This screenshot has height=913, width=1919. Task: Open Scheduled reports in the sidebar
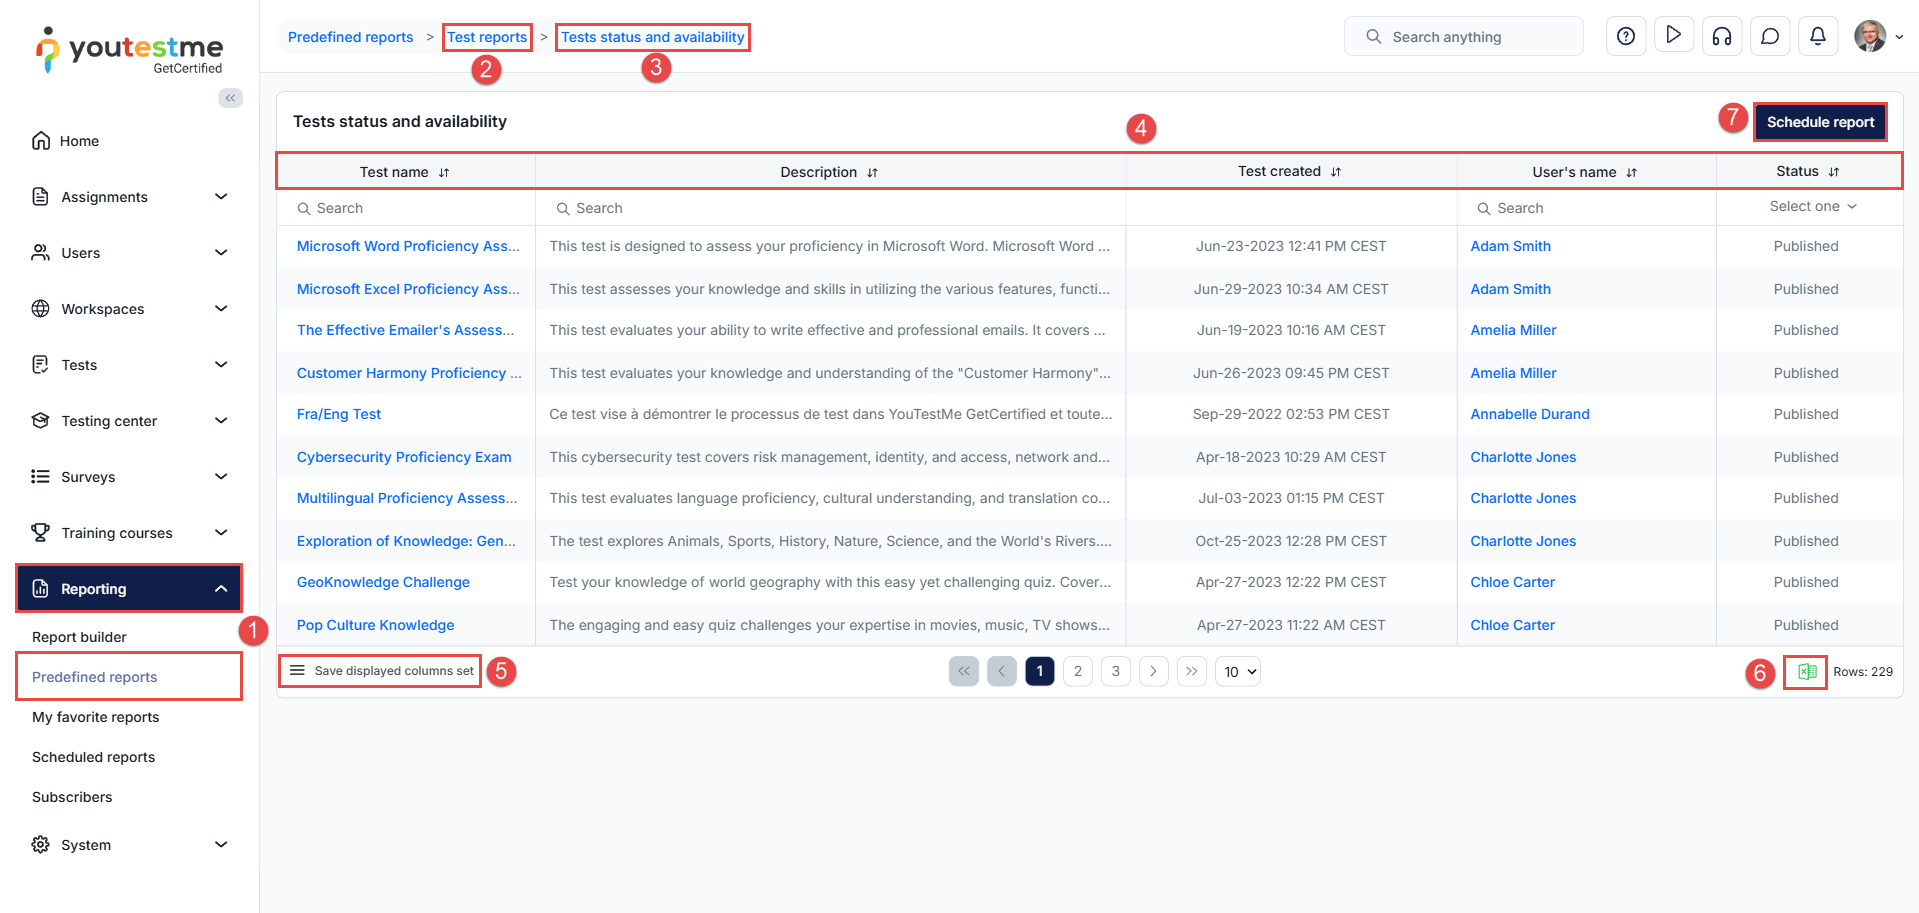(x=94, y=757)
